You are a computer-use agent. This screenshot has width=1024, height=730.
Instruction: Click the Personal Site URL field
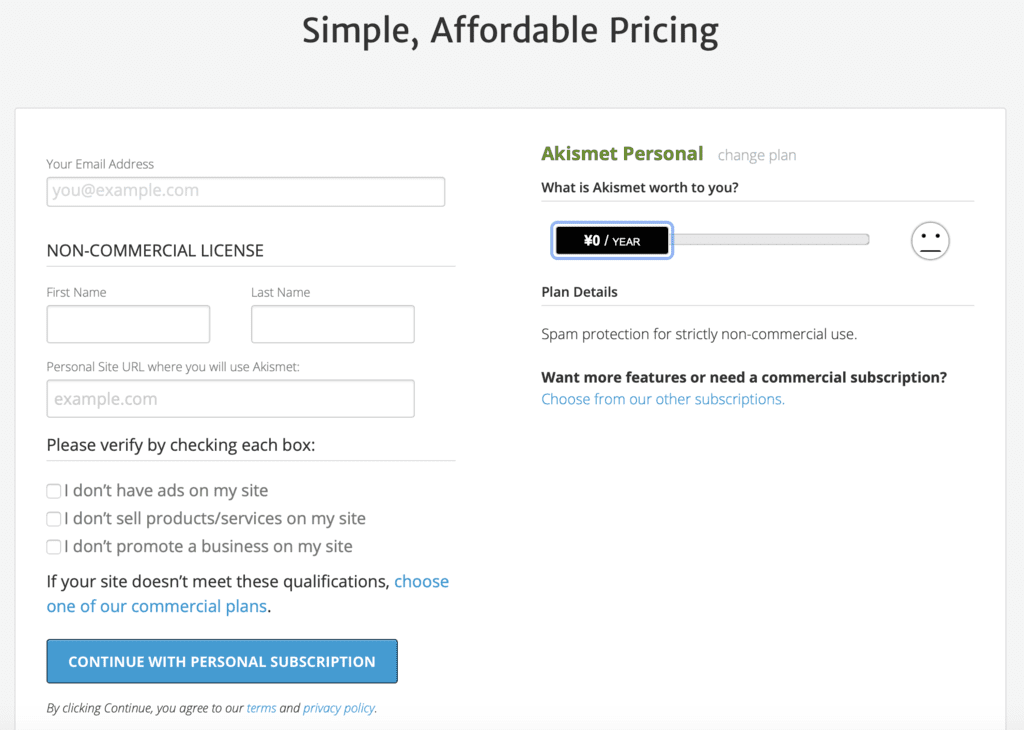[230, 399]
